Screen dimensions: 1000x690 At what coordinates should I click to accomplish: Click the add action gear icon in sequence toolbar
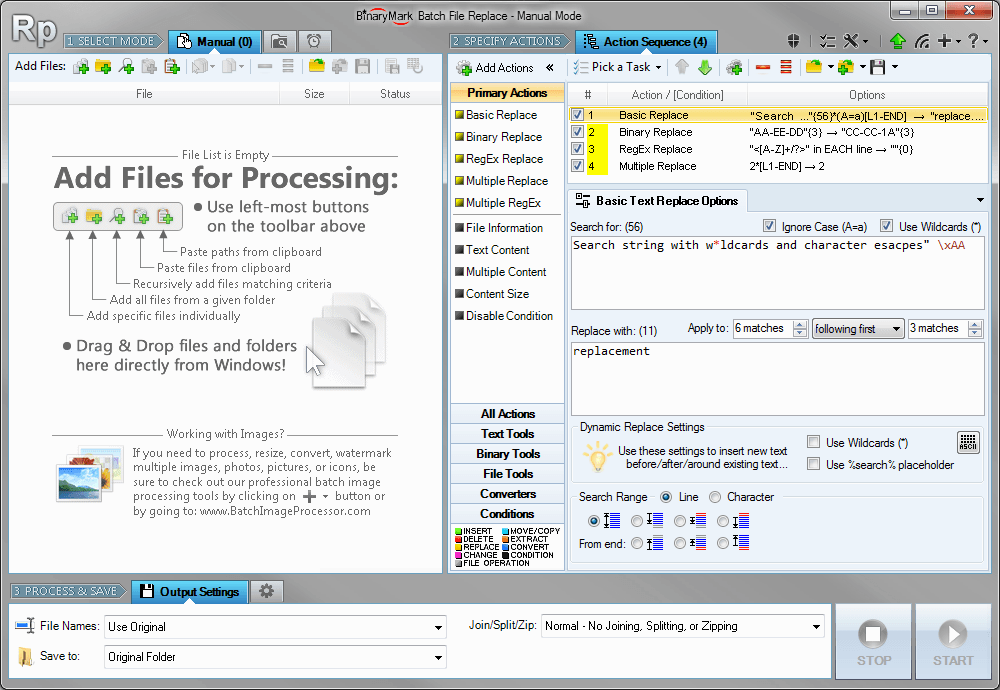tap(734, 67)
